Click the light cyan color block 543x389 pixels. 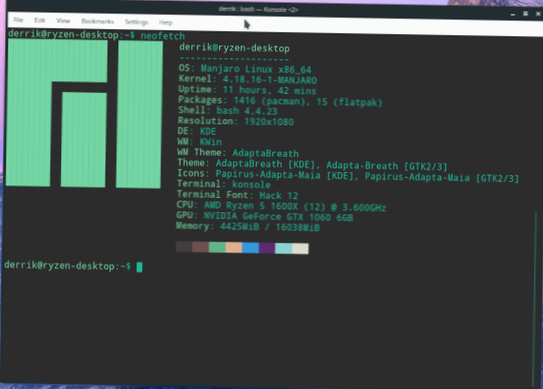click(x=284, y=248)
